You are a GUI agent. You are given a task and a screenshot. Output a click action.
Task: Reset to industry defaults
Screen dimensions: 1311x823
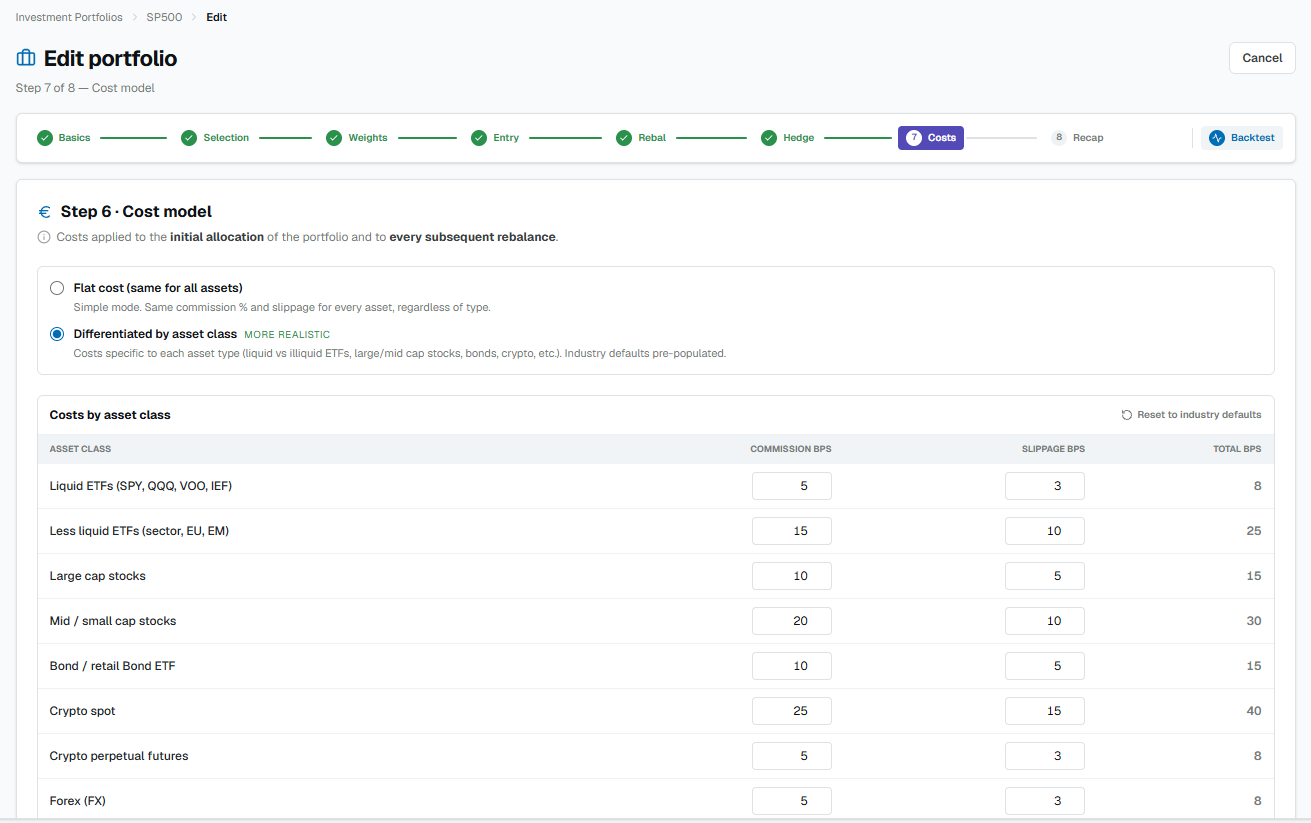click(x=1191, y=415)
